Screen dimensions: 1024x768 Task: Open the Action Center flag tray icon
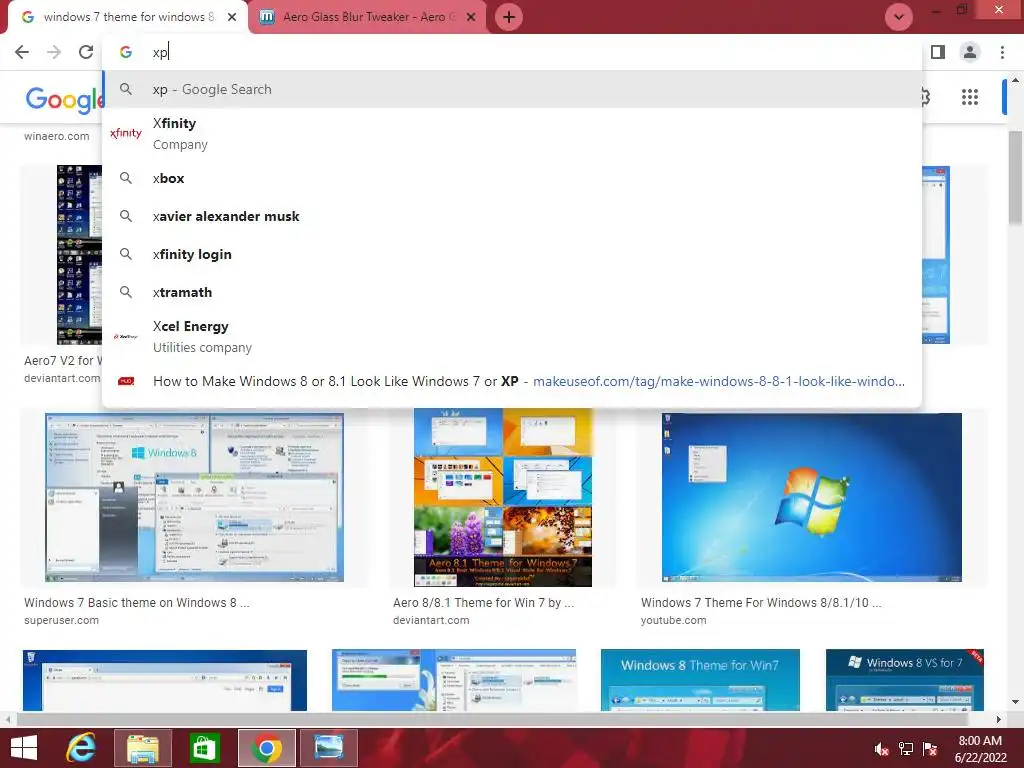[930, 749]
